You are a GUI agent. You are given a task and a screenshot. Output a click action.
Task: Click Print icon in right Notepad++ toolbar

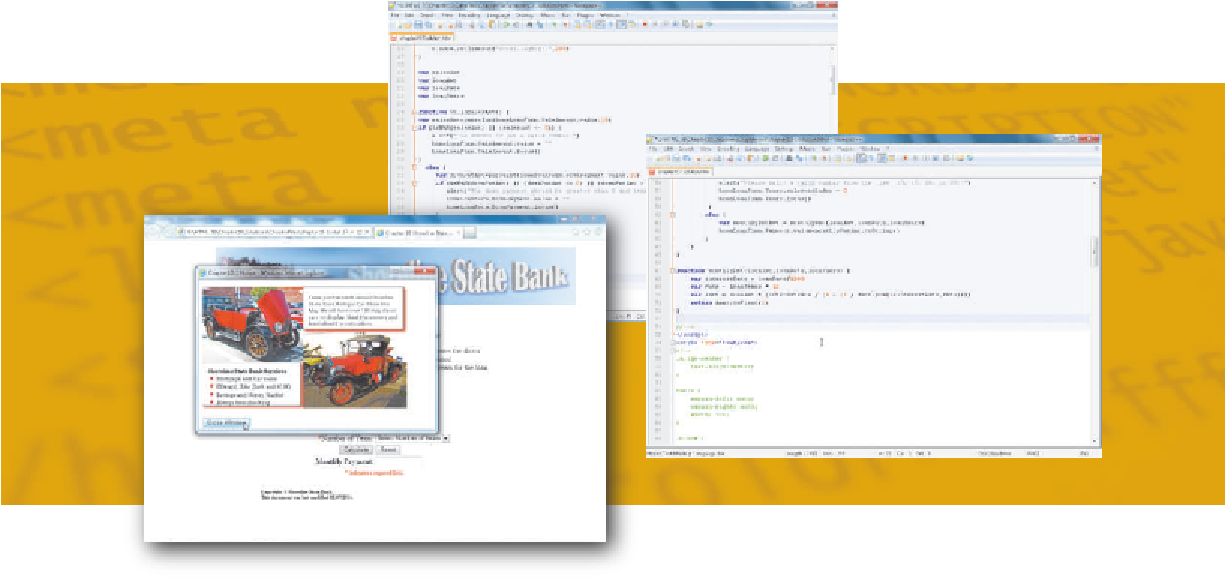(x=717, y=158)
